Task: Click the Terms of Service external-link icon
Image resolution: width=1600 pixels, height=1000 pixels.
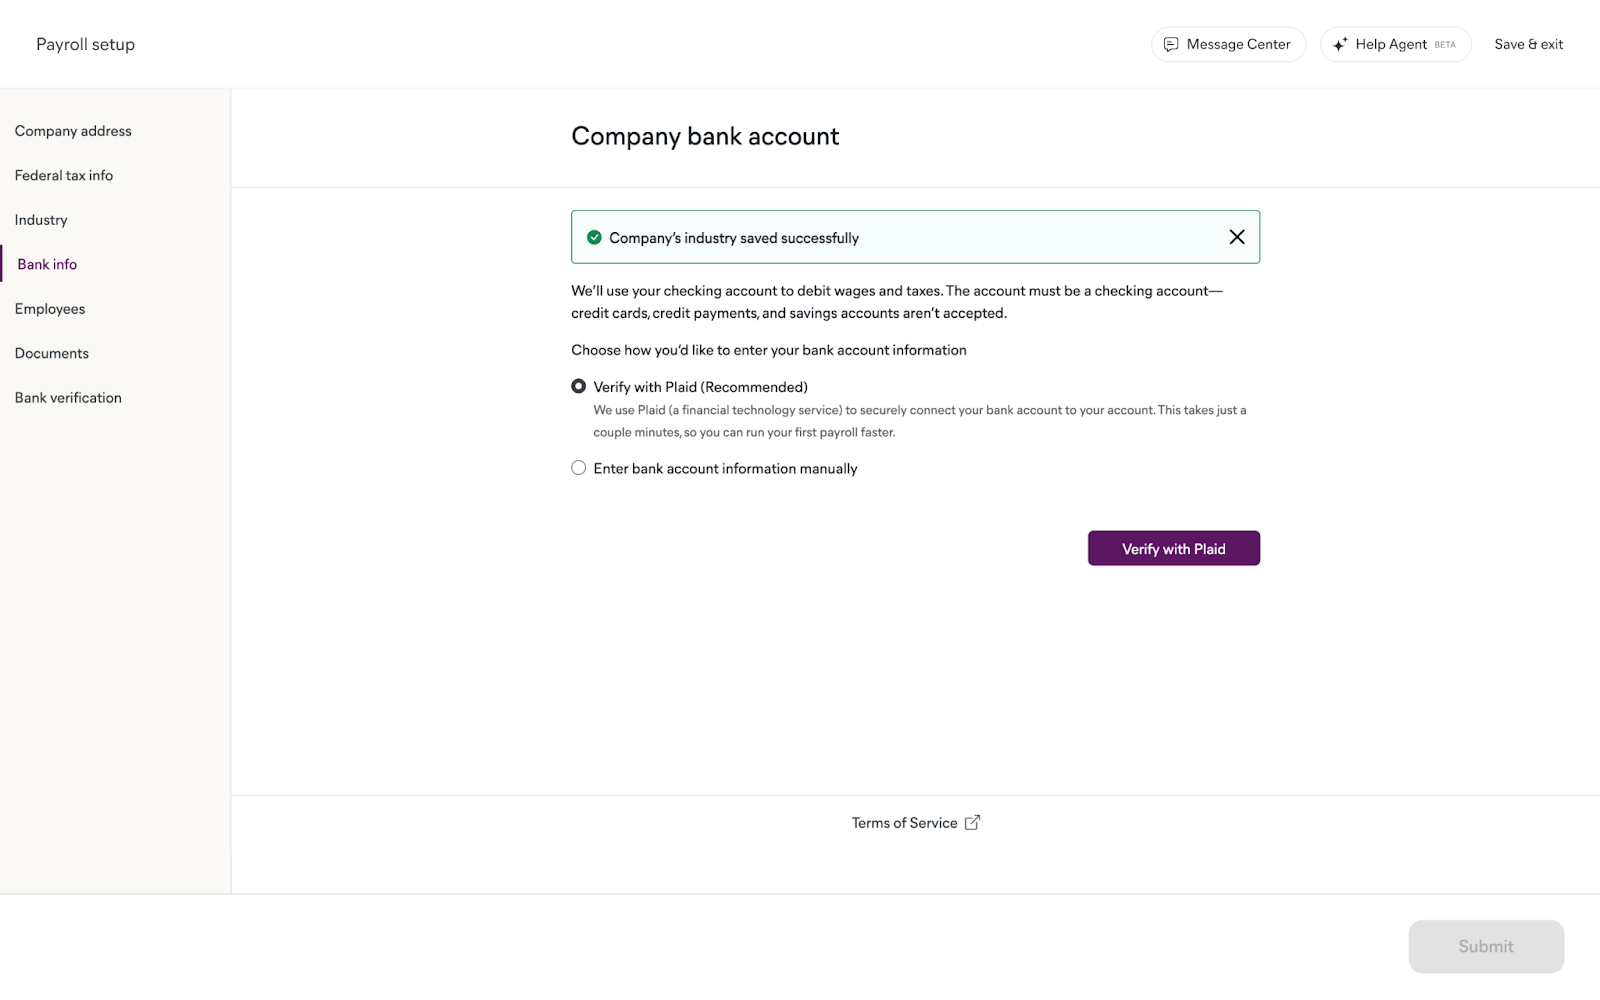Action: pos(972,822)
